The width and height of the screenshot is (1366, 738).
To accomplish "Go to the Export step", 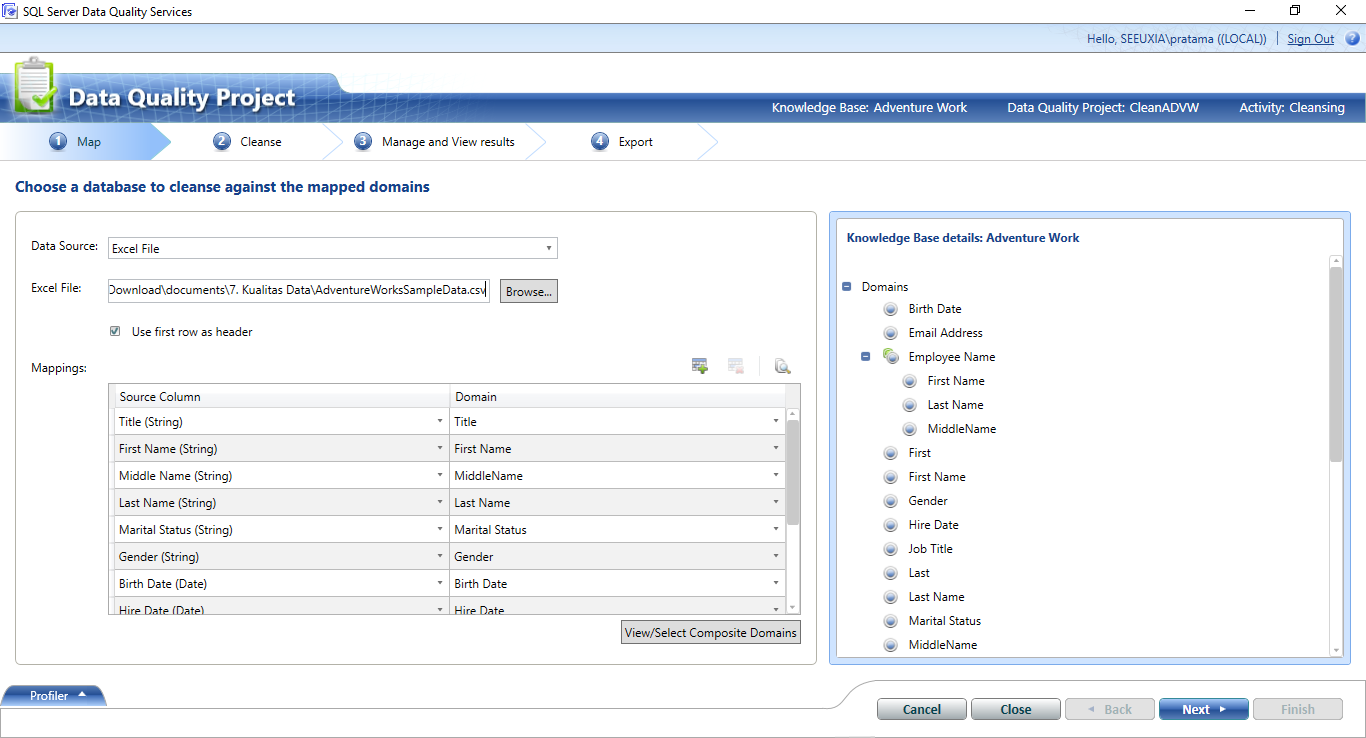I will (x=622, y=142).
